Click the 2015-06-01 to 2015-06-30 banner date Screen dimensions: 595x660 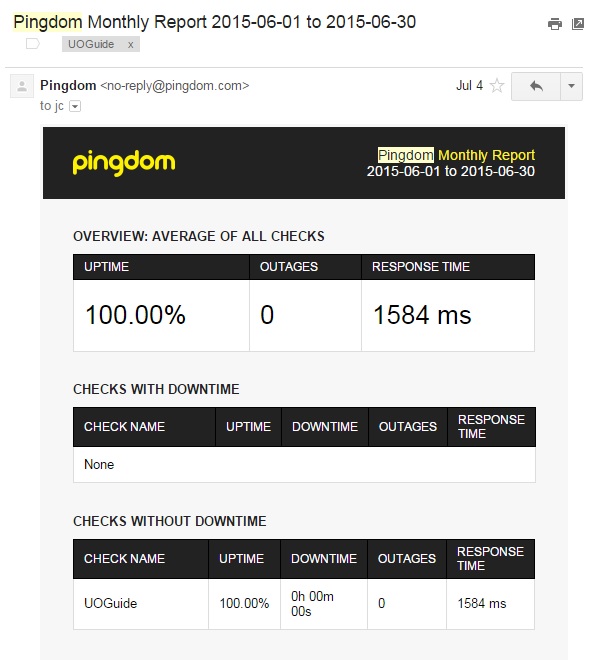(x=451, y=171)
